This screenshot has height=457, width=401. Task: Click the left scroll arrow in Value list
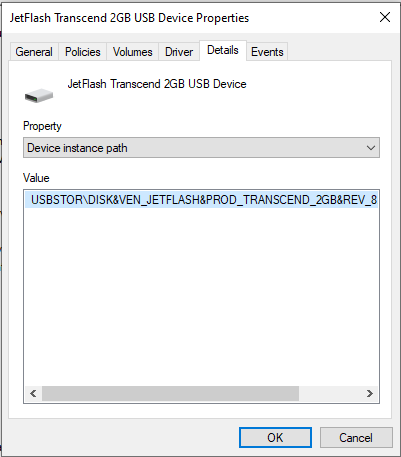[x=33, y=393]
